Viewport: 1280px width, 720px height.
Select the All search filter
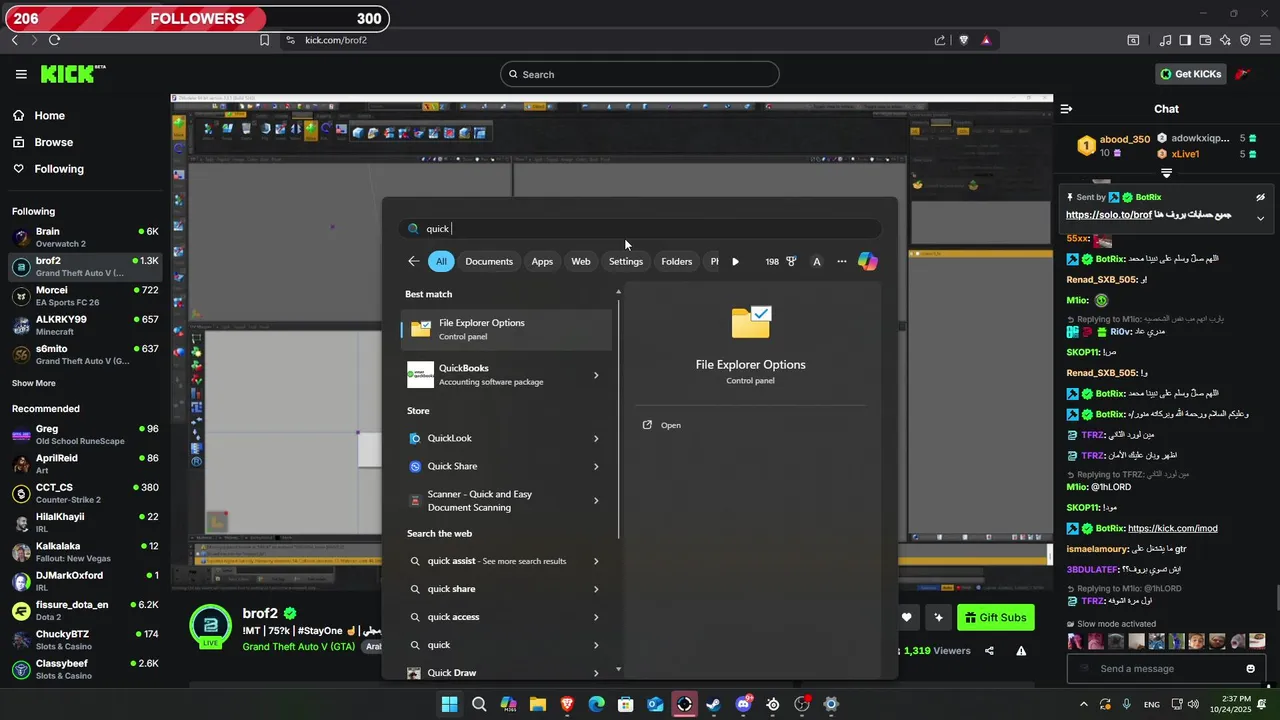pos(441,261)
